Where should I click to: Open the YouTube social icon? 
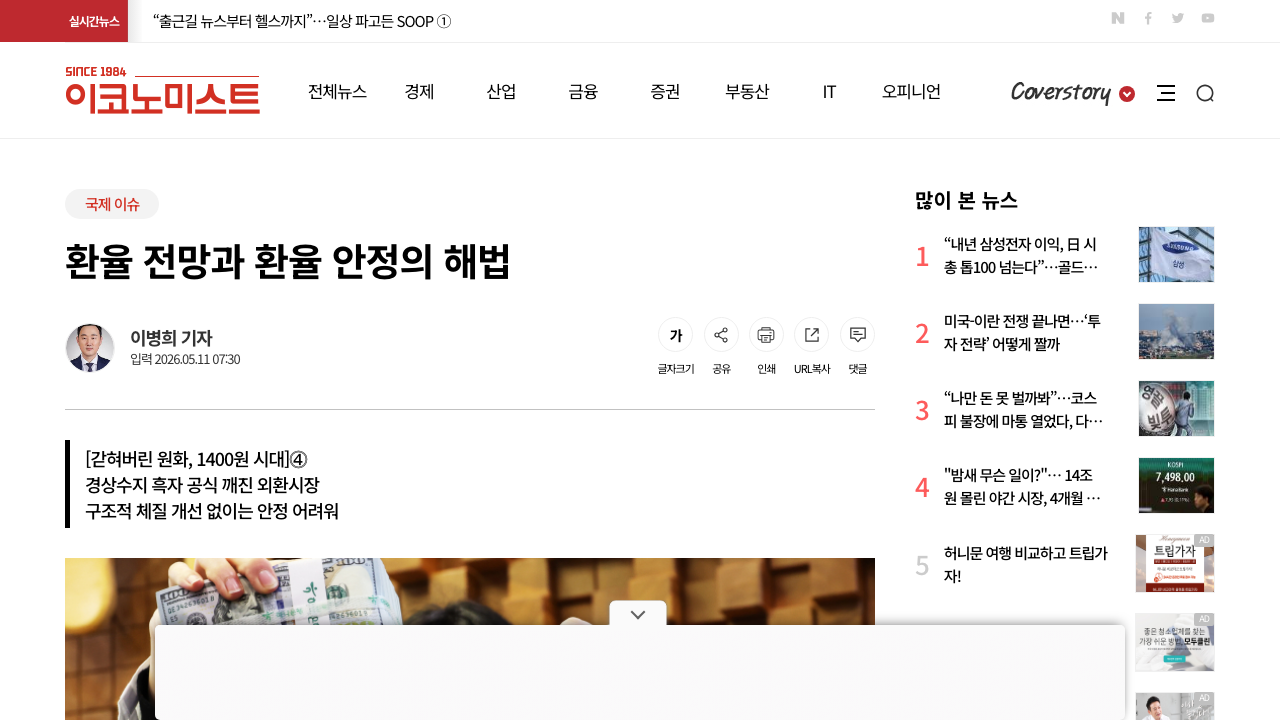click(x=1208, y=18)
